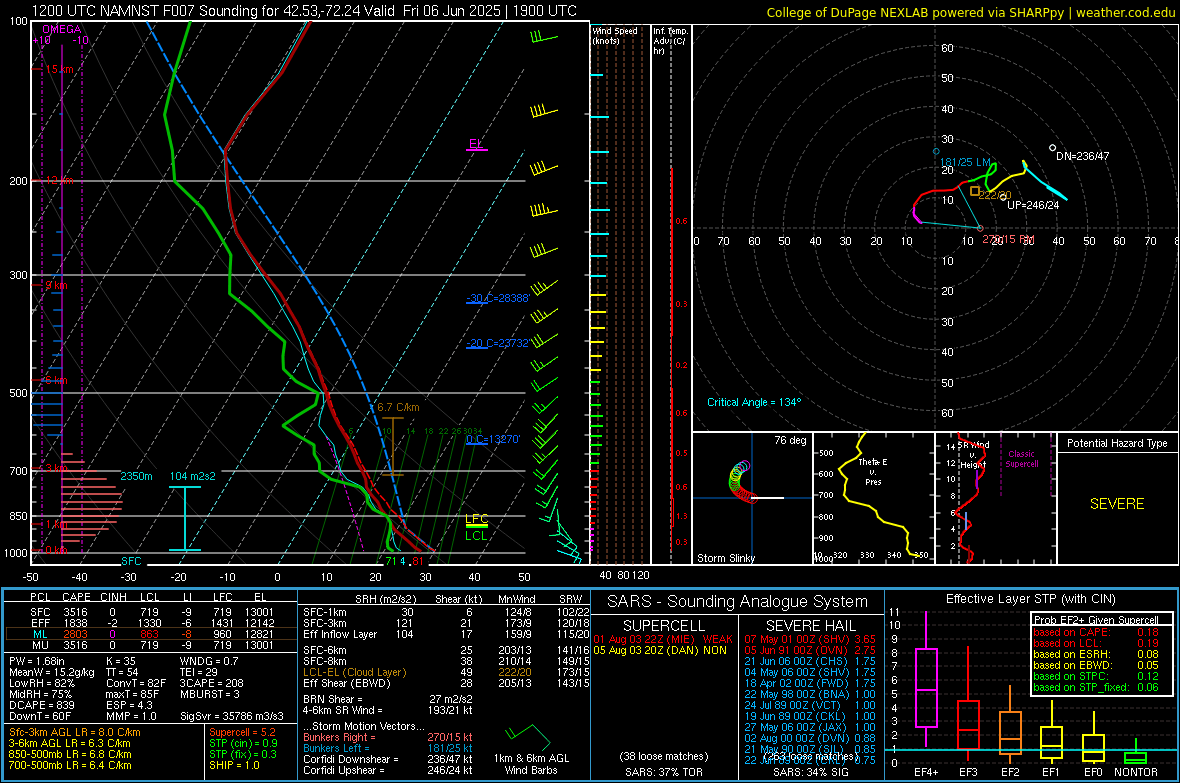Click the 2350m effective inflow label
Viewport: 1180px width, 783px height.
coord(136,477)
